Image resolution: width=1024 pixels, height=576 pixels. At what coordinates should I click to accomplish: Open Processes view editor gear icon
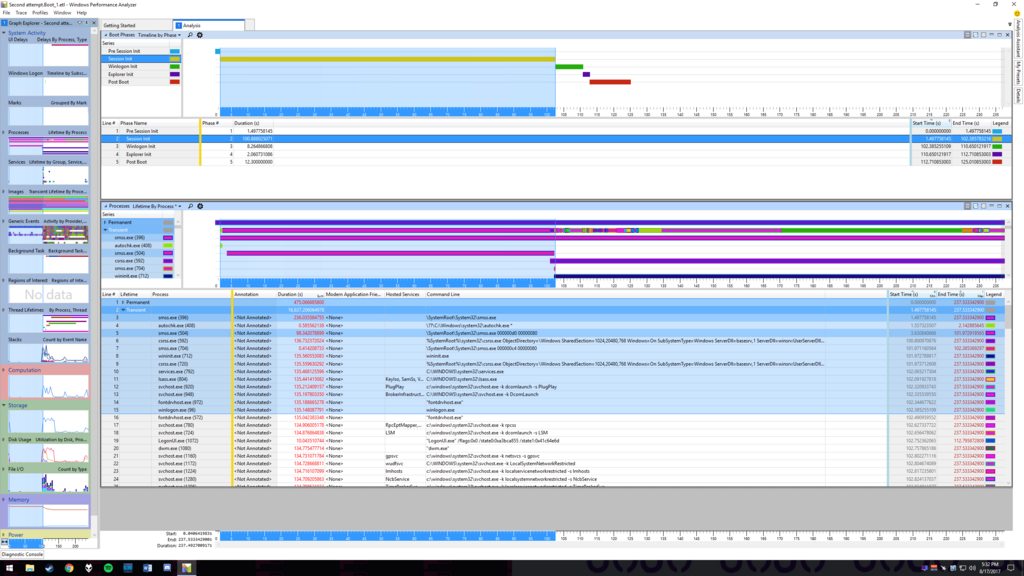pos(200,206)
